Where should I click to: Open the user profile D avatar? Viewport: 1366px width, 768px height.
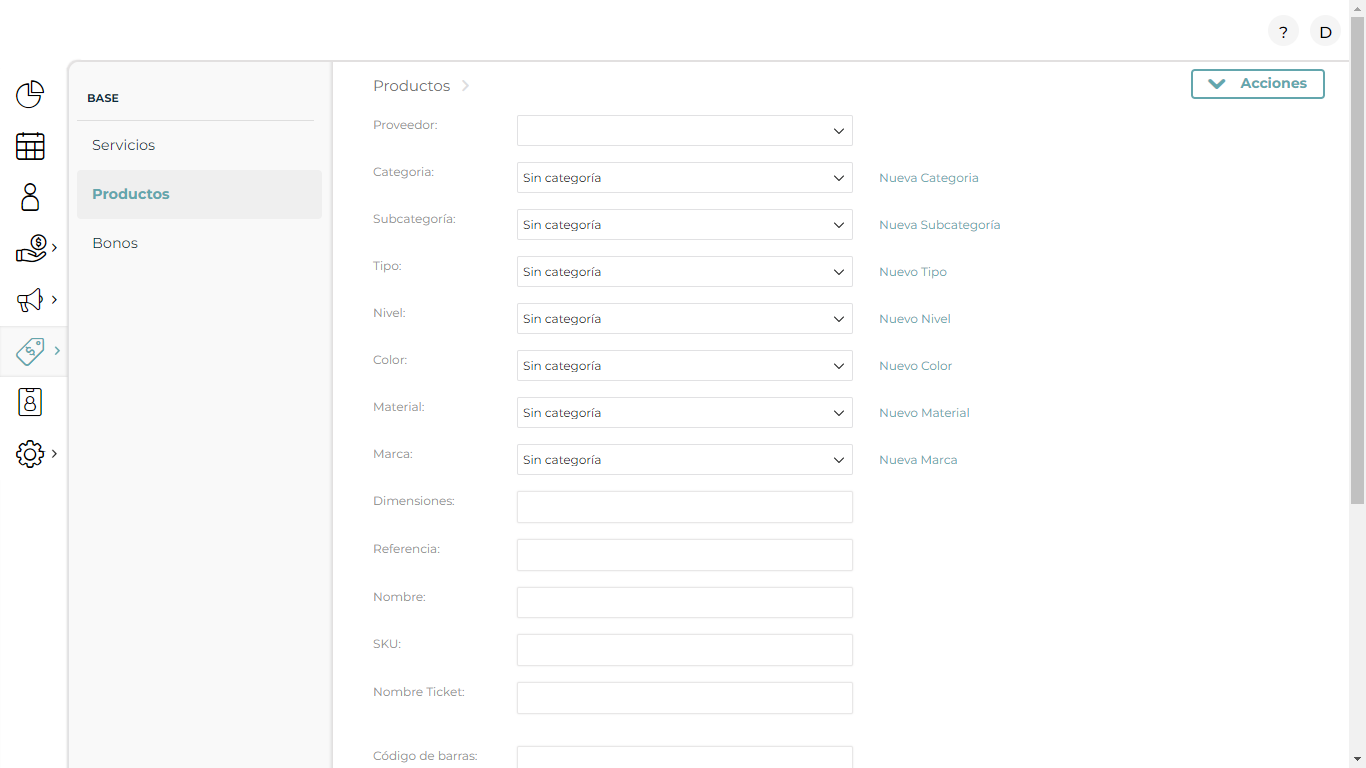(x=1325, y=32)
